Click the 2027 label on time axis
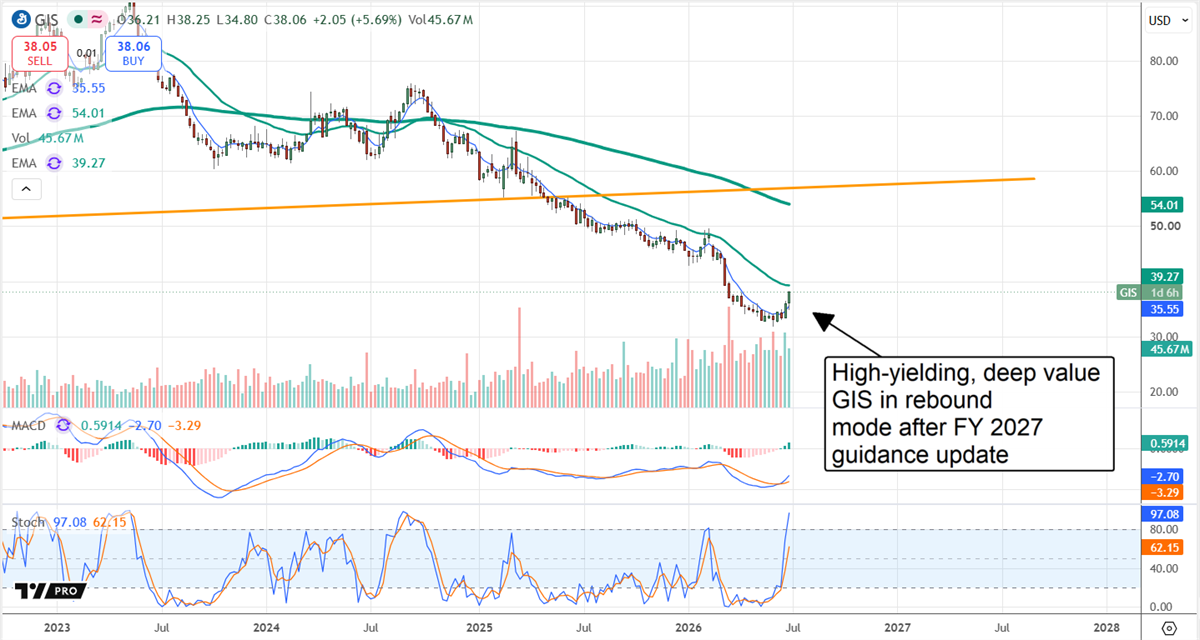Screen dimensions: 1200x640 coord(898,627)
